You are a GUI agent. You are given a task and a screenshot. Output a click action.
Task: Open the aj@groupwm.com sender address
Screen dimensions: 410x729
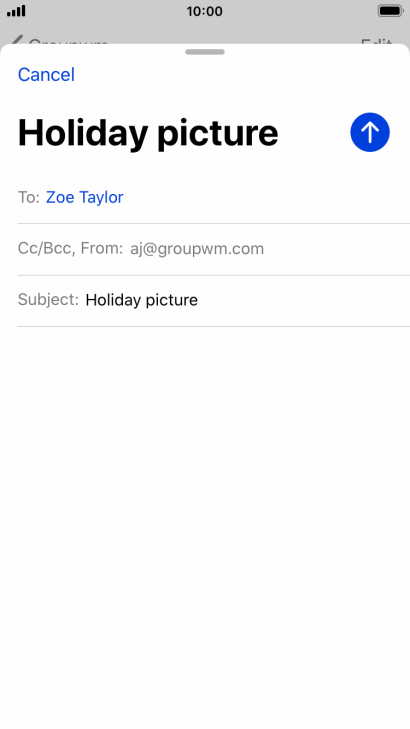pos(197,249)
